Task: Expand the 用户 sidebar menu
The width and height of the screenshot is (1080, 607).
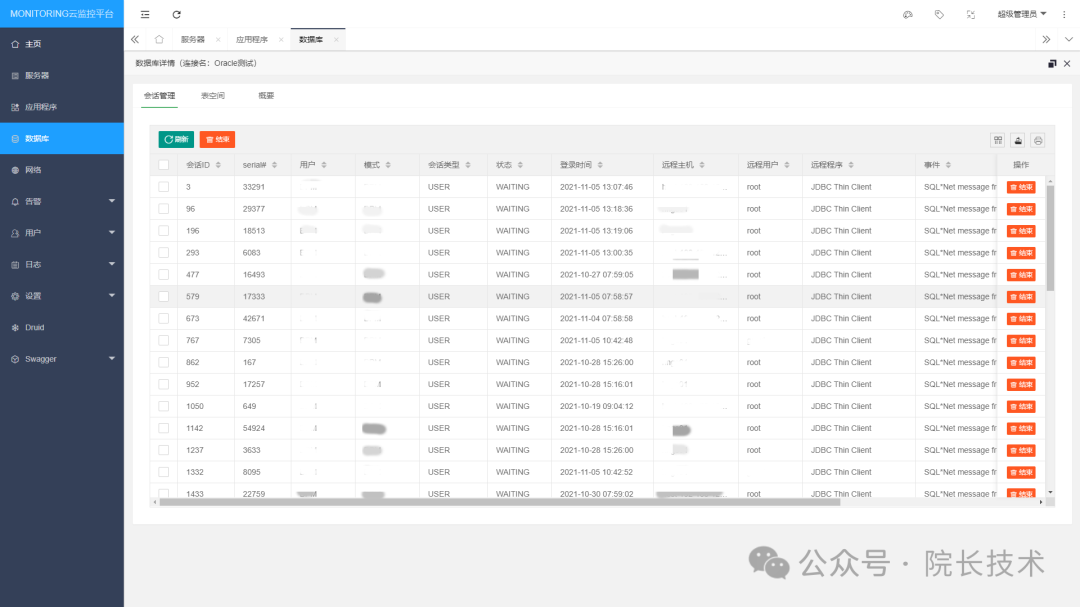Action: click(62, 233)
